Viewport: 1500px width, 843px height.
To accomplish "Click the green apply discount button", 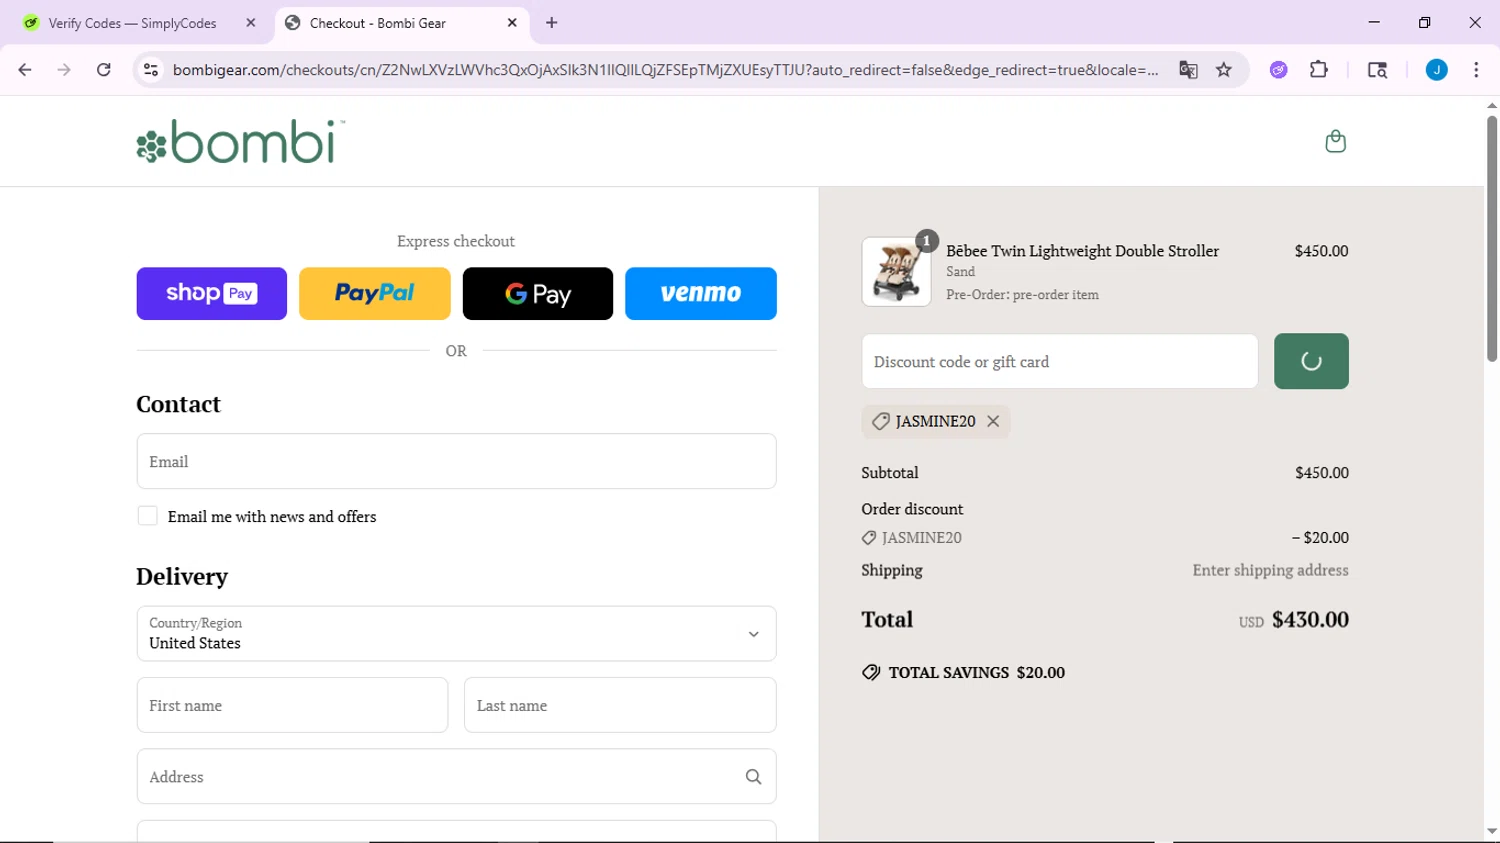I will tap(1311, 361).
